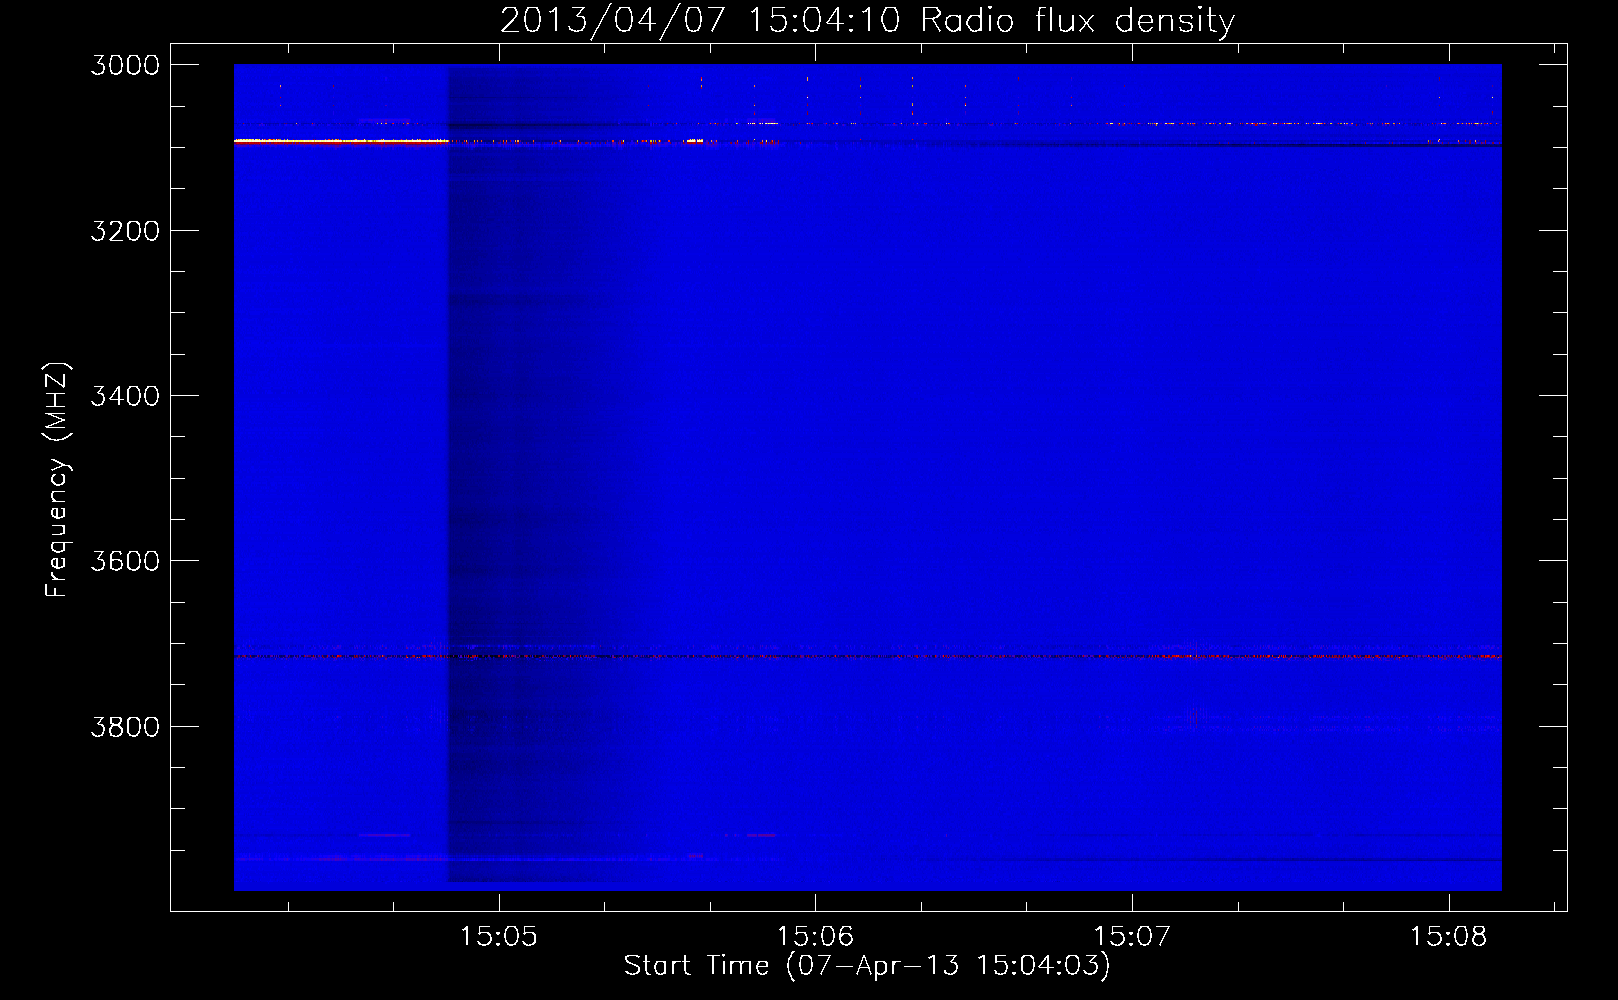The width and height of the screenshot is (1618, 1000).
Task: Click the '3600' frequency axis label
Action: tap(125, 561)
